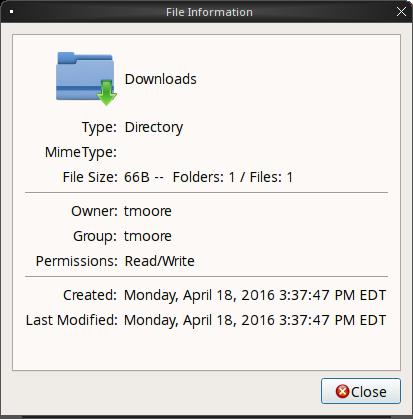Click the red X icon on Close button
Screen dimensions: 413x419
[x=342, y=391]
